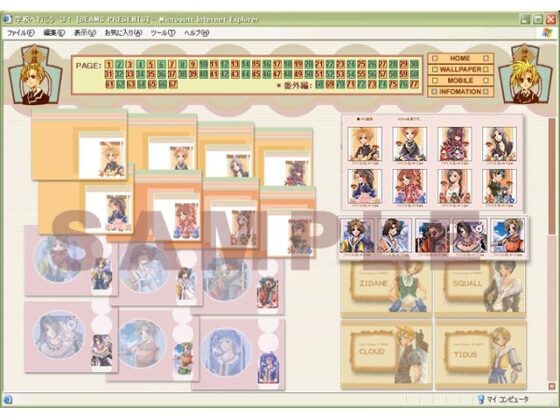Viewport: 560px width, 420px height.
Task: Click the Windows flag logo in menu bar
Action: [547, 32]
